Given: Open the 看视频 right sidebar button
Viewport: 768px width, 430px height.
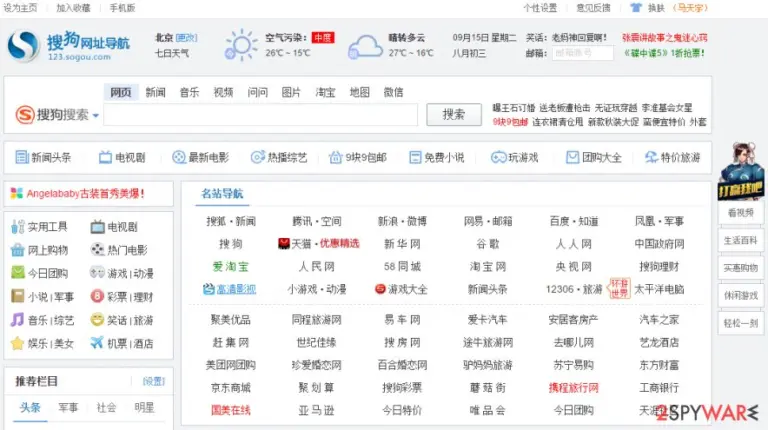Looking at the screenshot, I should (741, 213).
